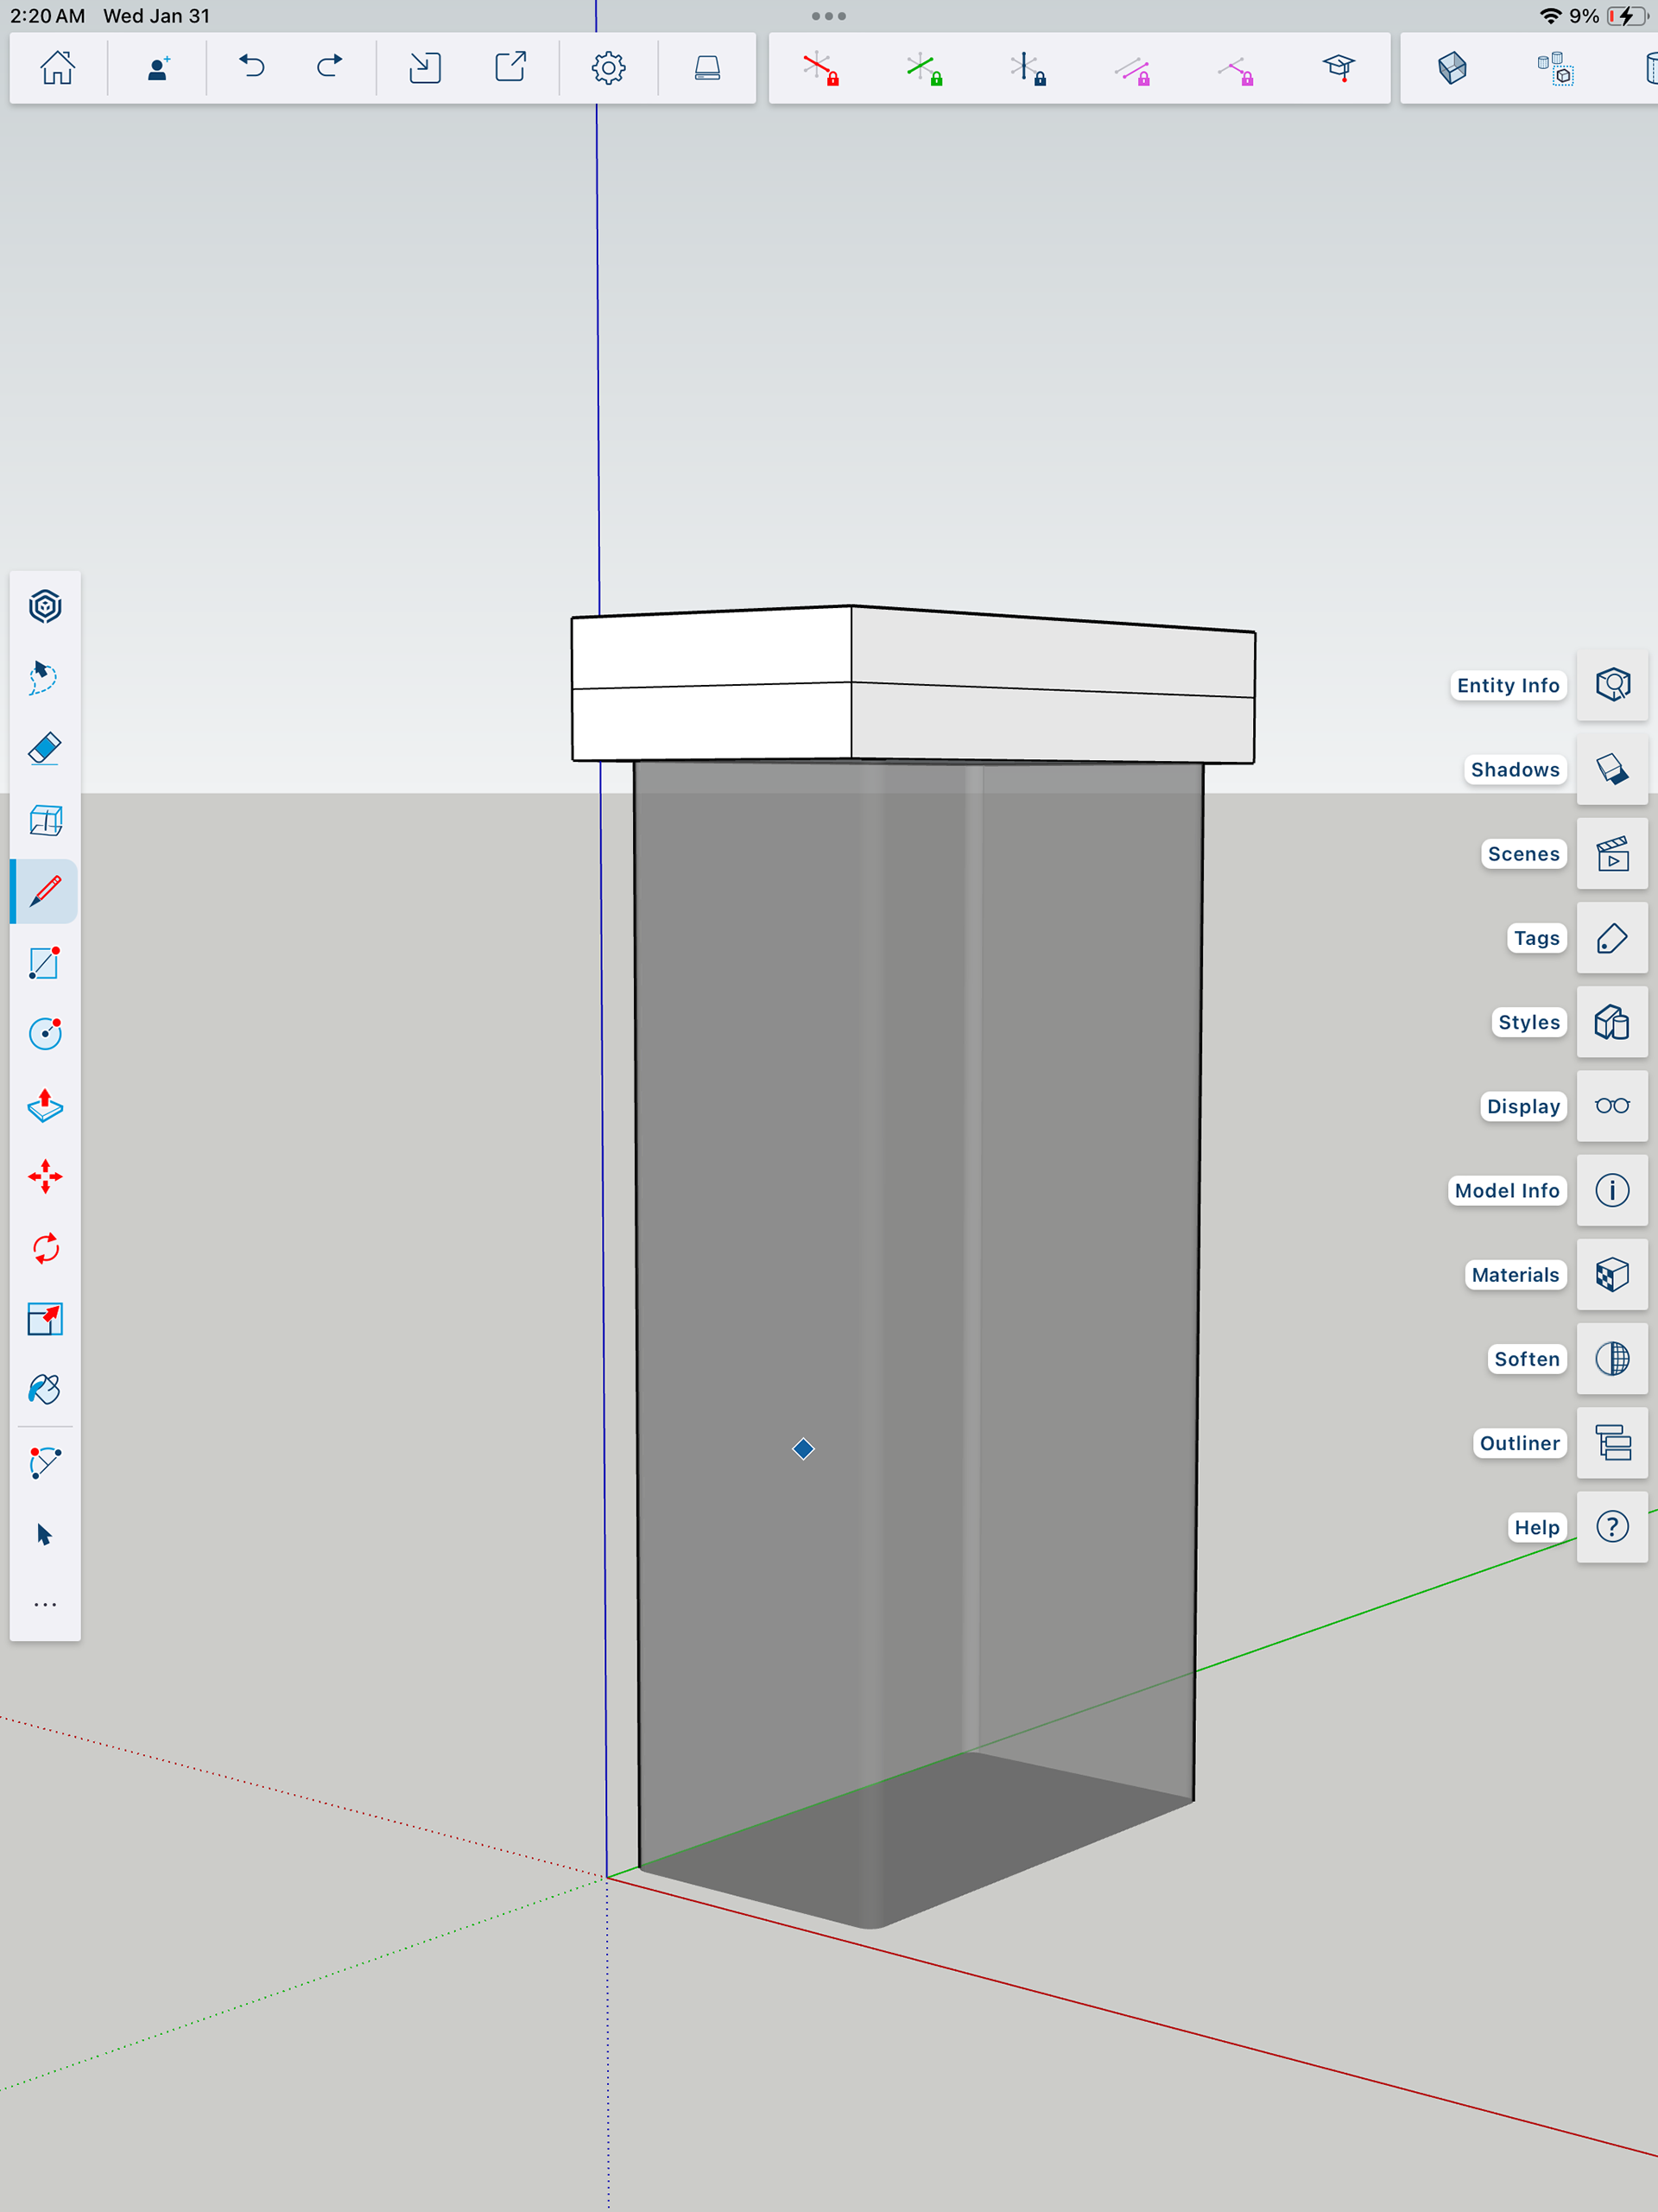Click the Undo button
This screenshot has width=1658, height=2212.
[252, 68]
